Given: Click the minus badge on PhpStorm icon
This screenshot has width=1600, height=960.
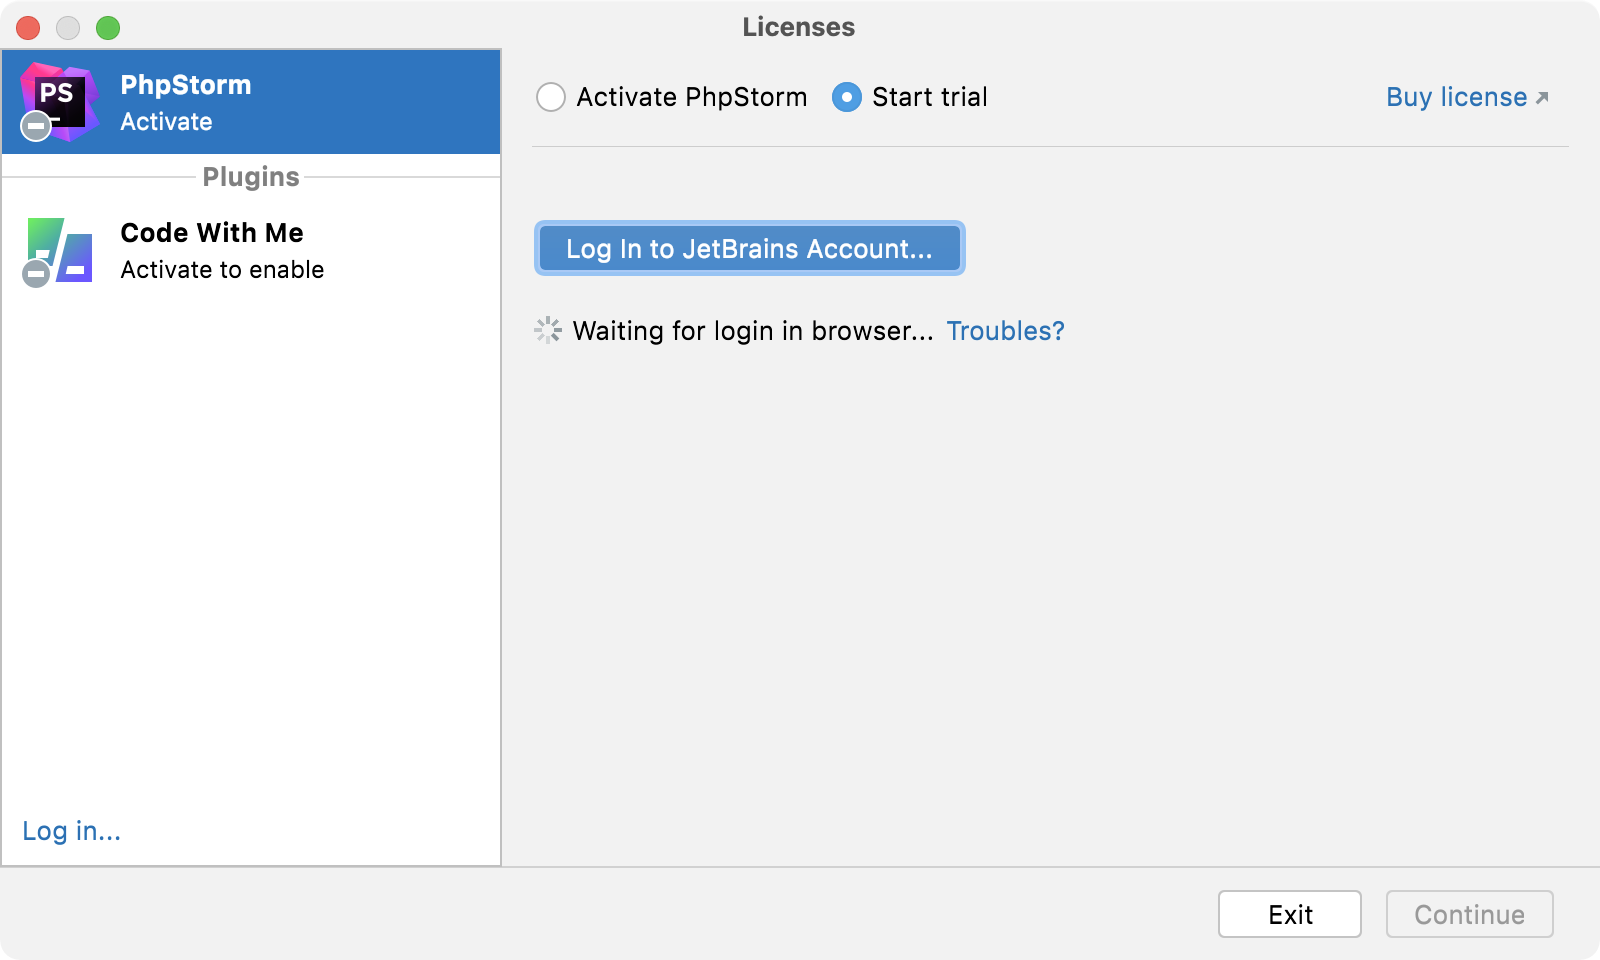Looking at the screenshot, I should pyautogui.click(x=35, y=127).
